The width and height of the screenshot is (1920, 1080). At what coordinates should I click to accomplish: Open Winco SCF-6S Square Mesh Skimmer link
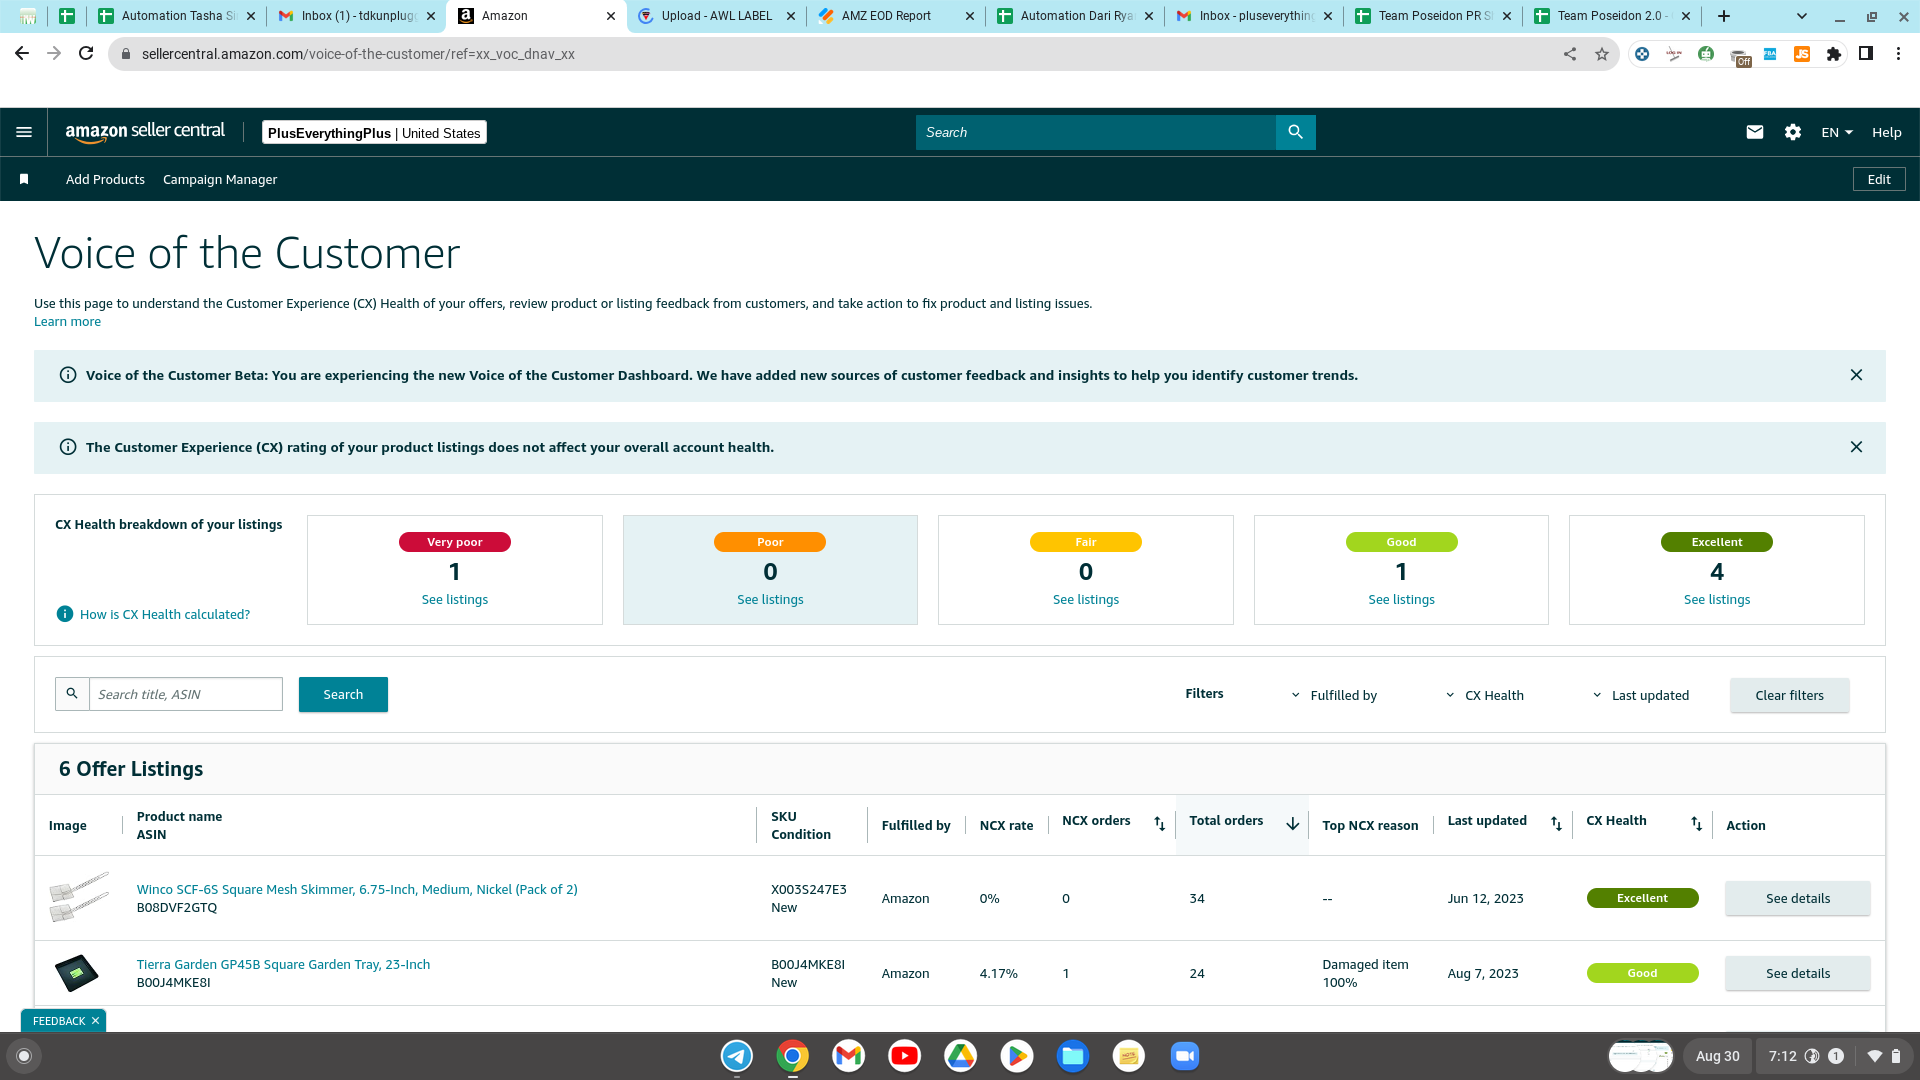[357, 889]
